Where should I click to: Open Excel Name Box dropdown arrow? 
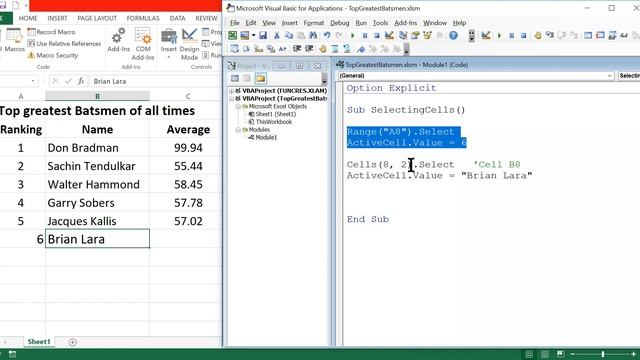(33, 81)
